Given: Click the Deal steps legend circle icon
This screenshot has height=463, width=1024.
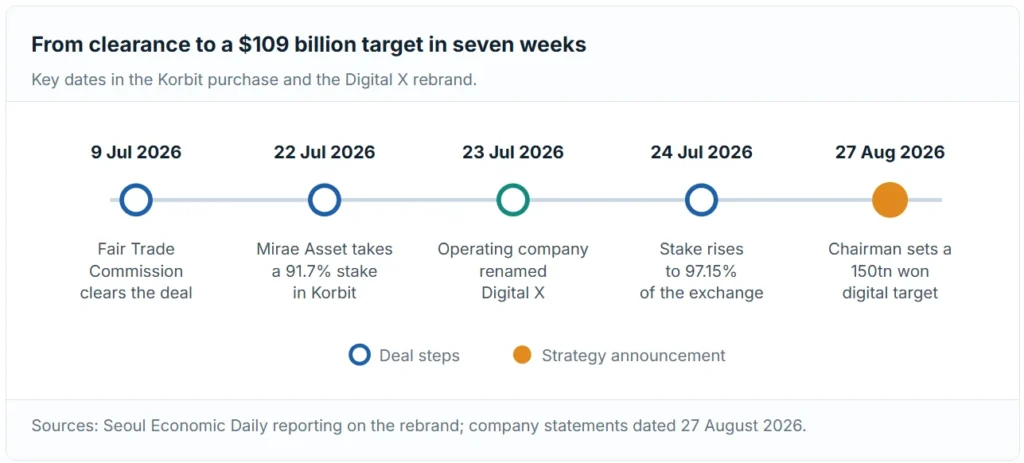Looking at the screenshot, I should [x=360, y=355].
